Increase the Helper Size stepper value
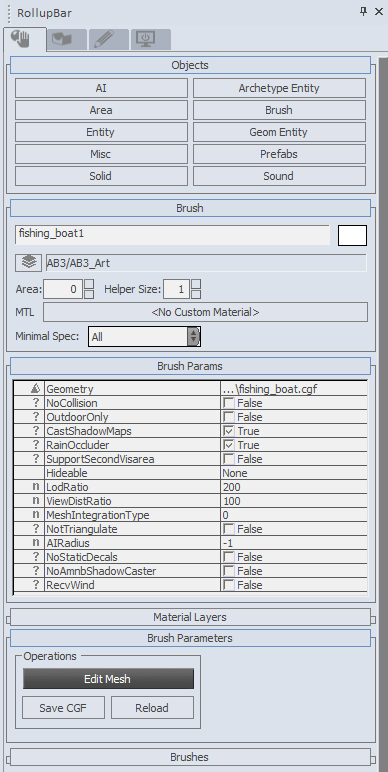 [196, 284]
